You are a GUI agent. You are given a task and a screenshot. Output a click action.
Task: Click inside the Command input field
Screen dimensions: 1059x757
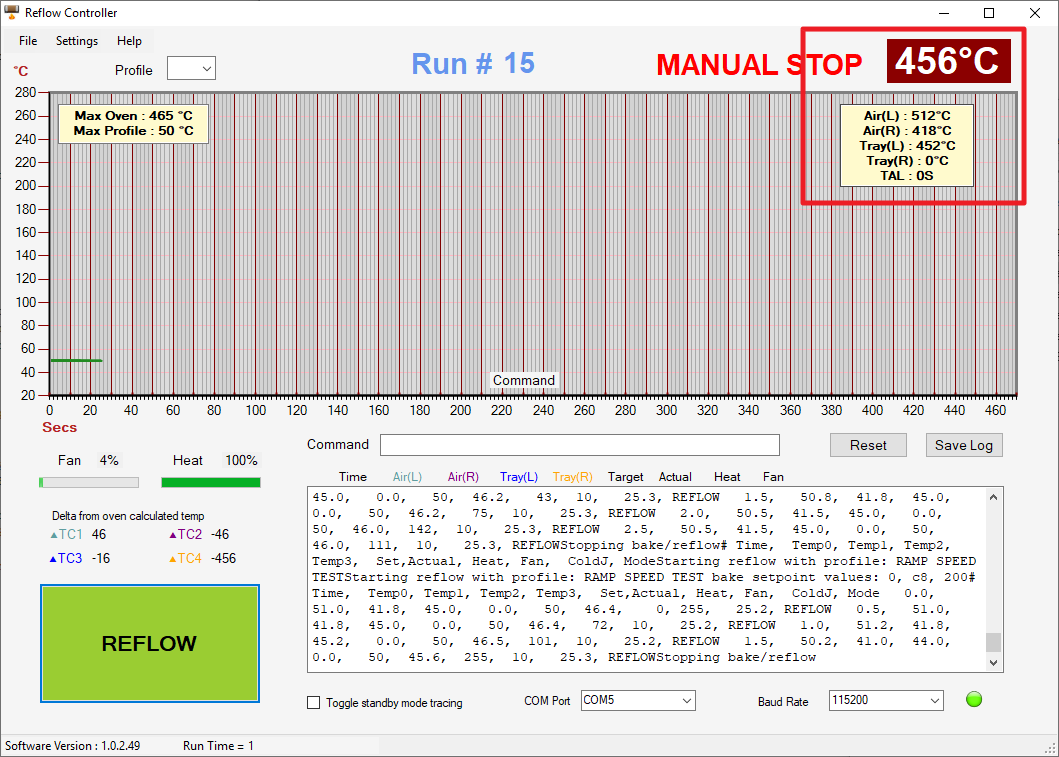point(580,444)
